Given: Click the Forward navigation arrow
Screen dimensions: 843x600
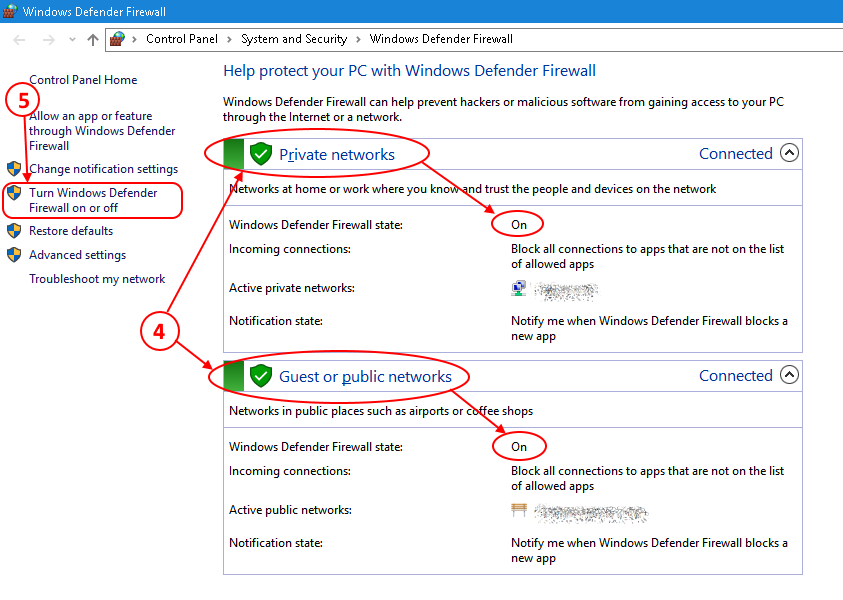Looking at the screenshot, I should click(x=48, y=39).
